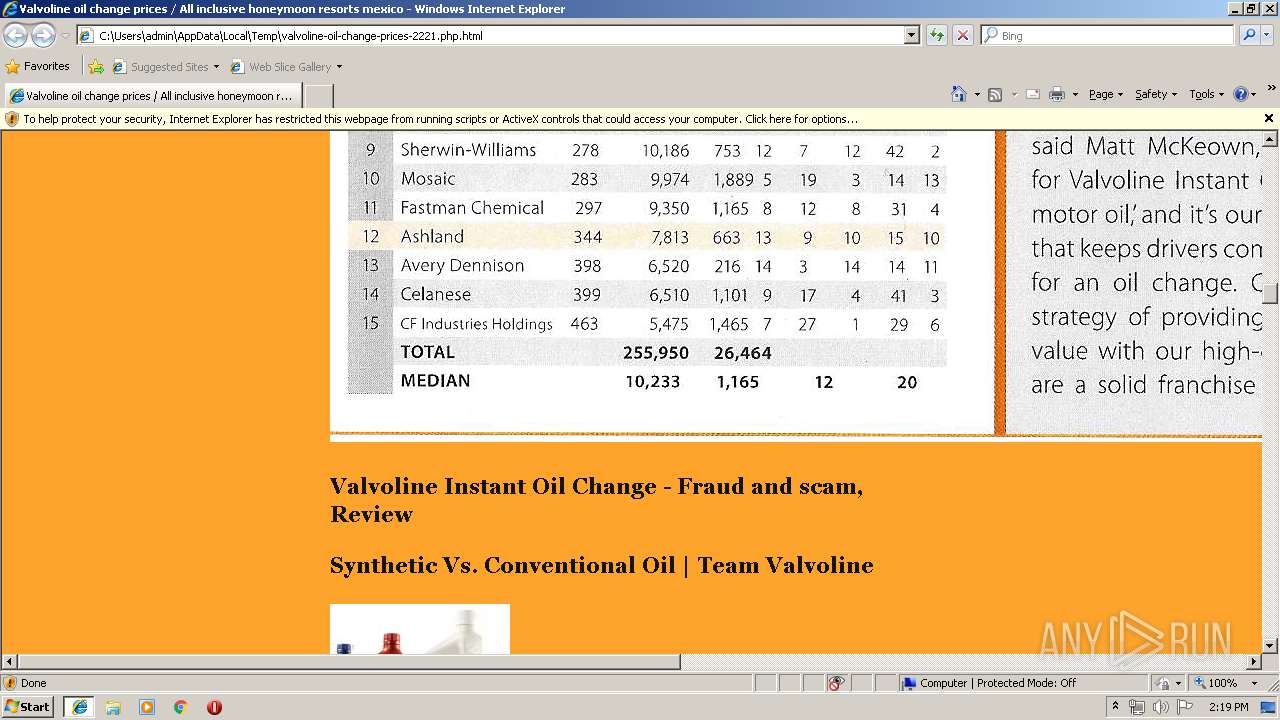1280x720 pixels.
Task: Click the Add to Favorites Bar icon
Action: 96,67
